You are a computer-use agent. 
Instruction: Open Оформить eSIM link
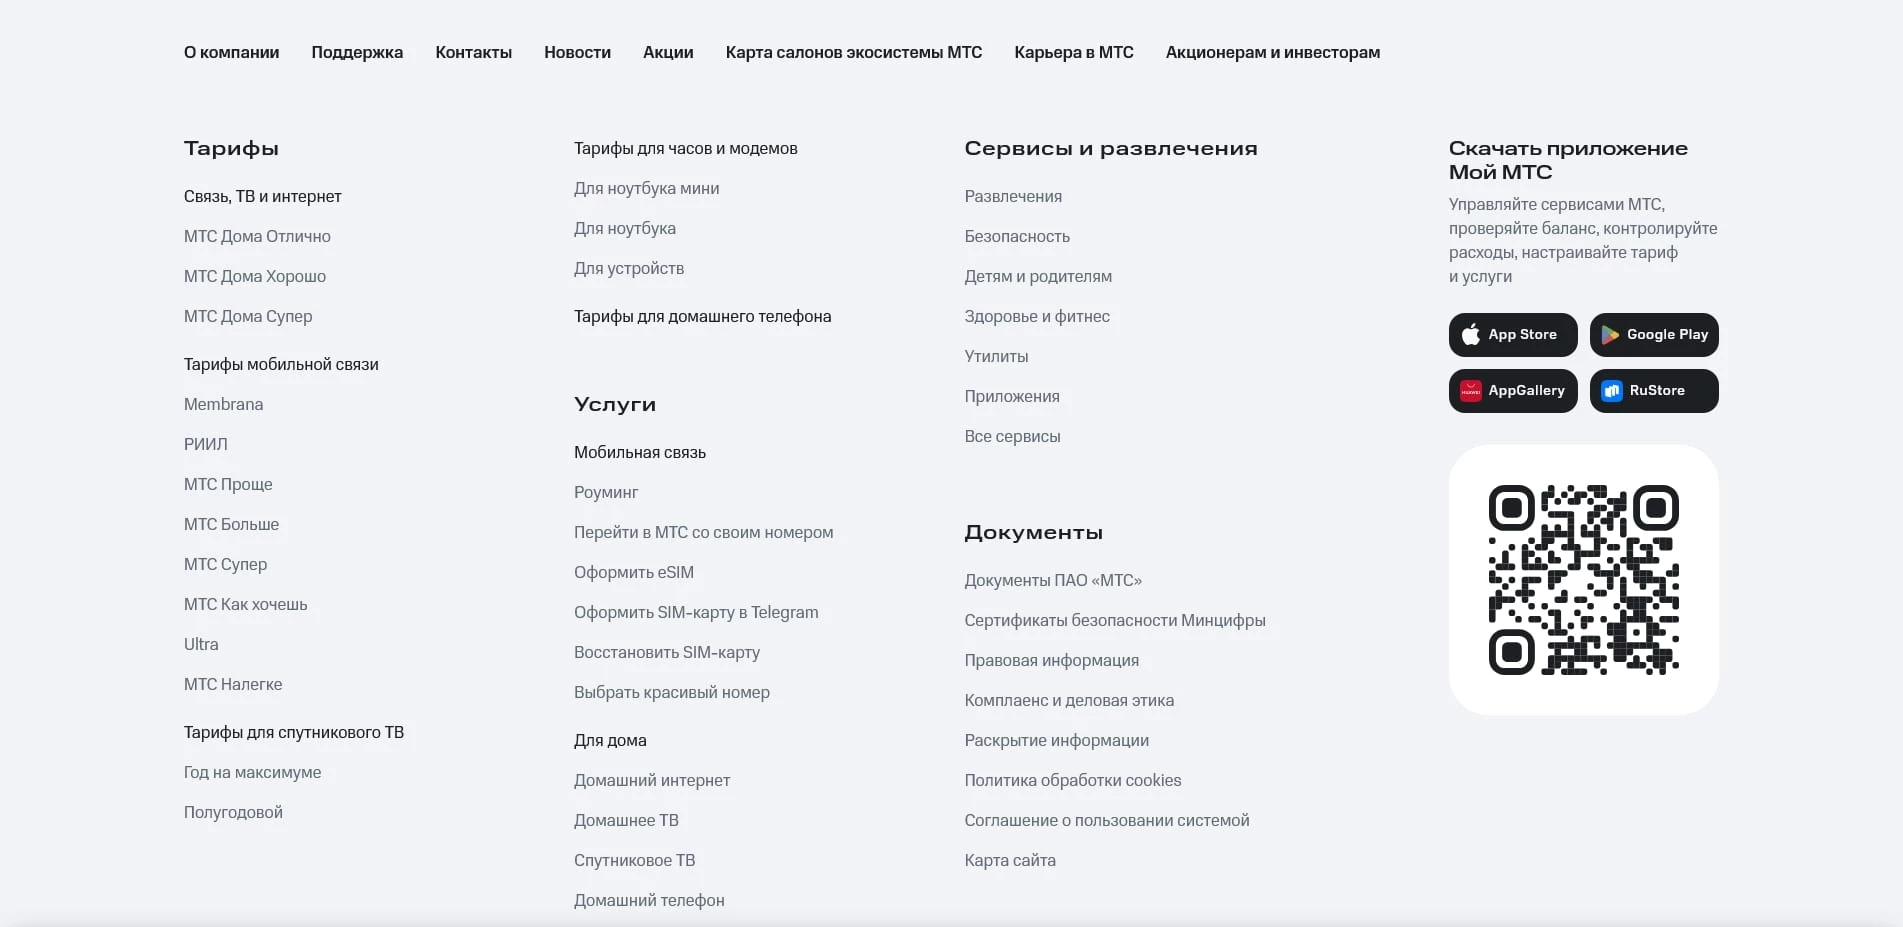click(633, 572)
